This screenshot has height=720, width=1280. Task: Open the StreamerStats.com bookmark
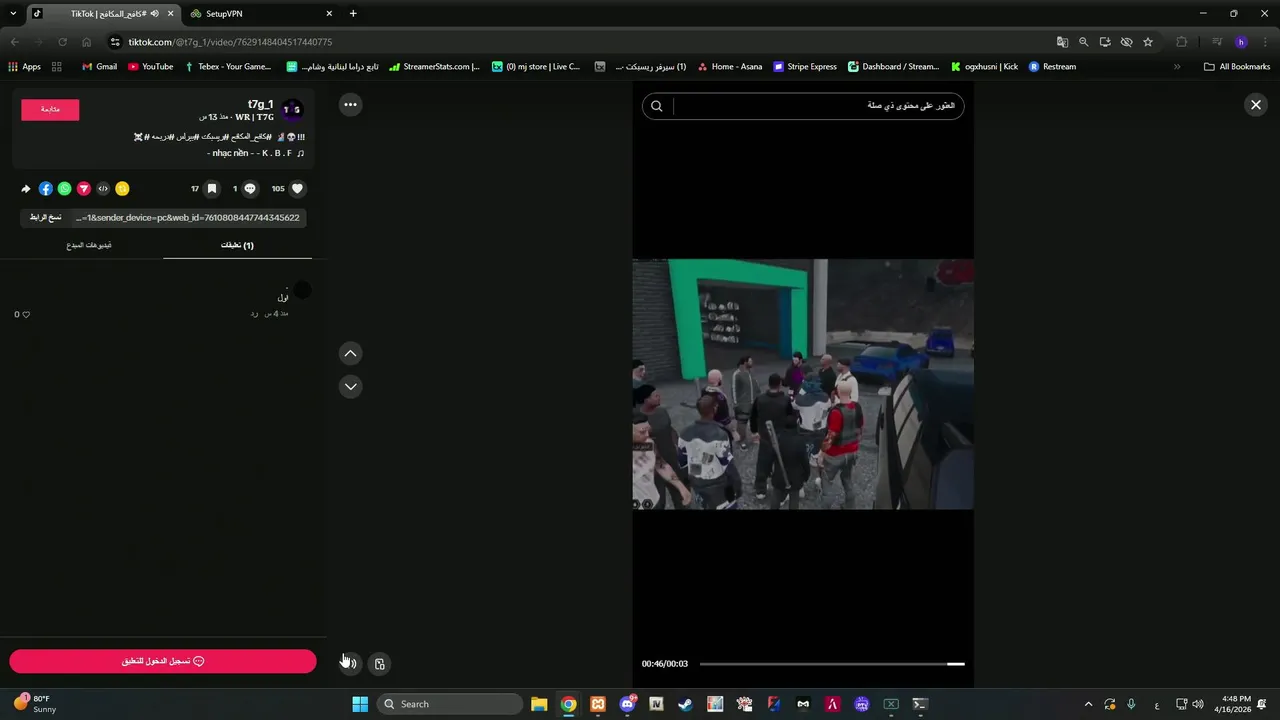click(x=434, y=67)
